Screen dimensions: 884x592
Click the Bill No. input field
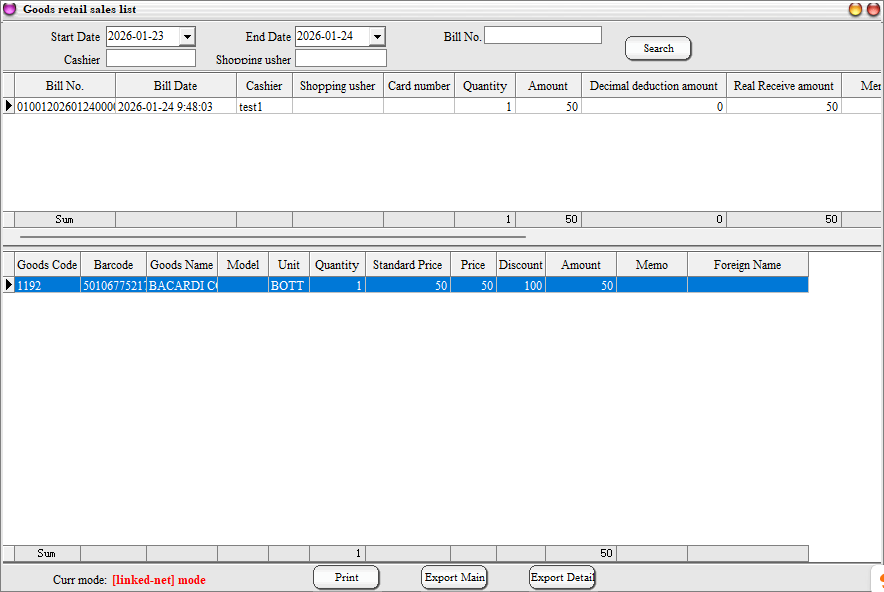click(543, 36)
